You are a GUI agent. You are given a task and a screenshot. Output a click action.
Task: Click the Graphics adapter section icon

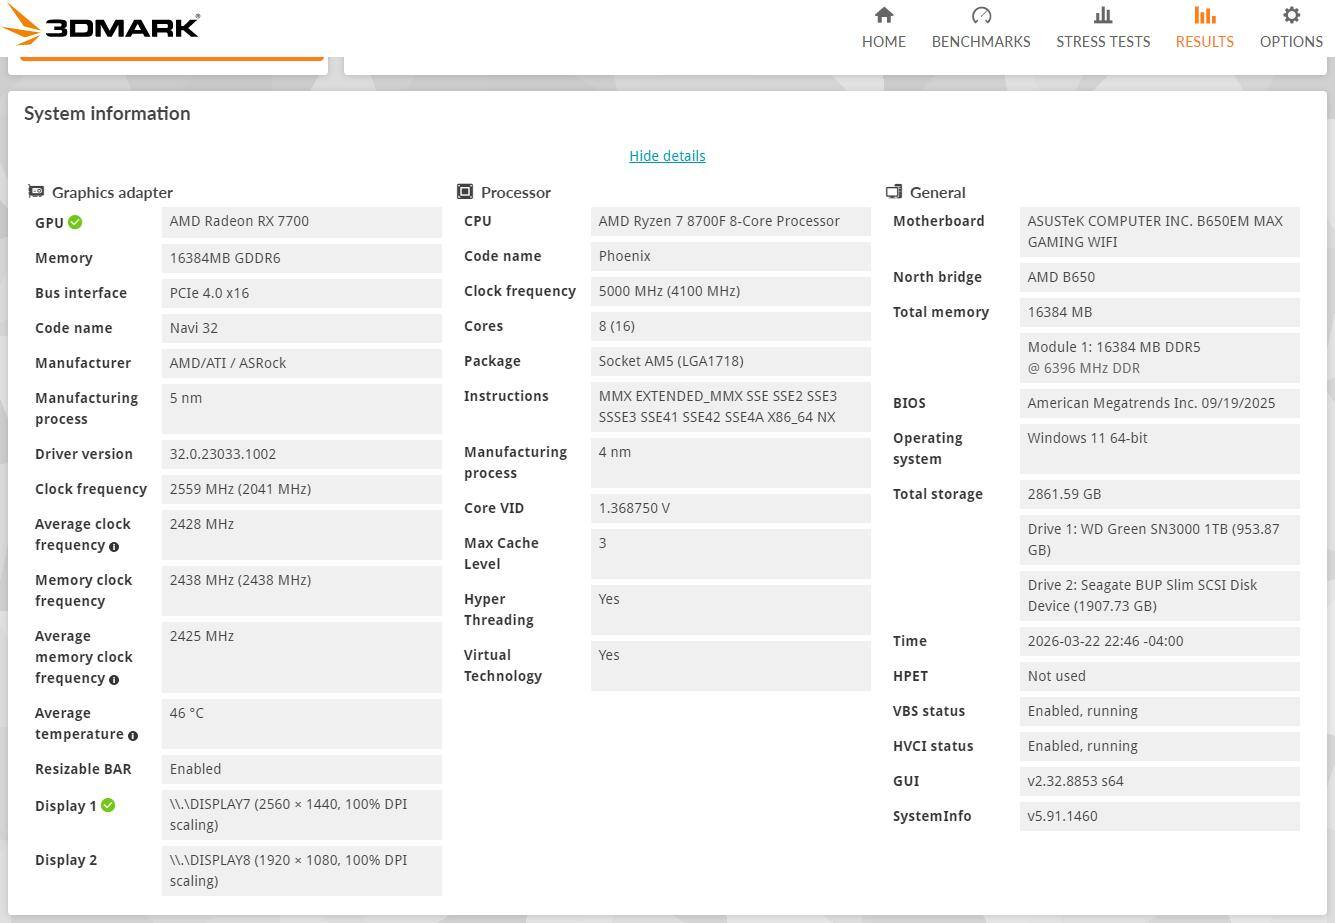[36, 191]
